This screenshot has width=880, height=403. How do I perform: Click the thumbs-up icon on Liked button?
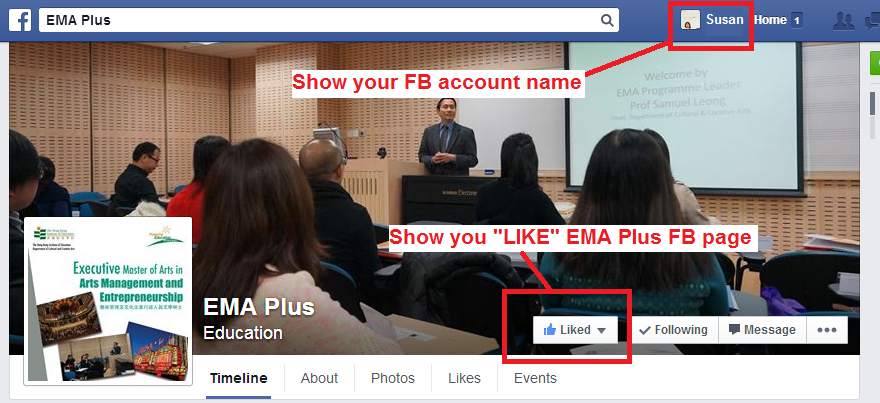tap(550, 329)
